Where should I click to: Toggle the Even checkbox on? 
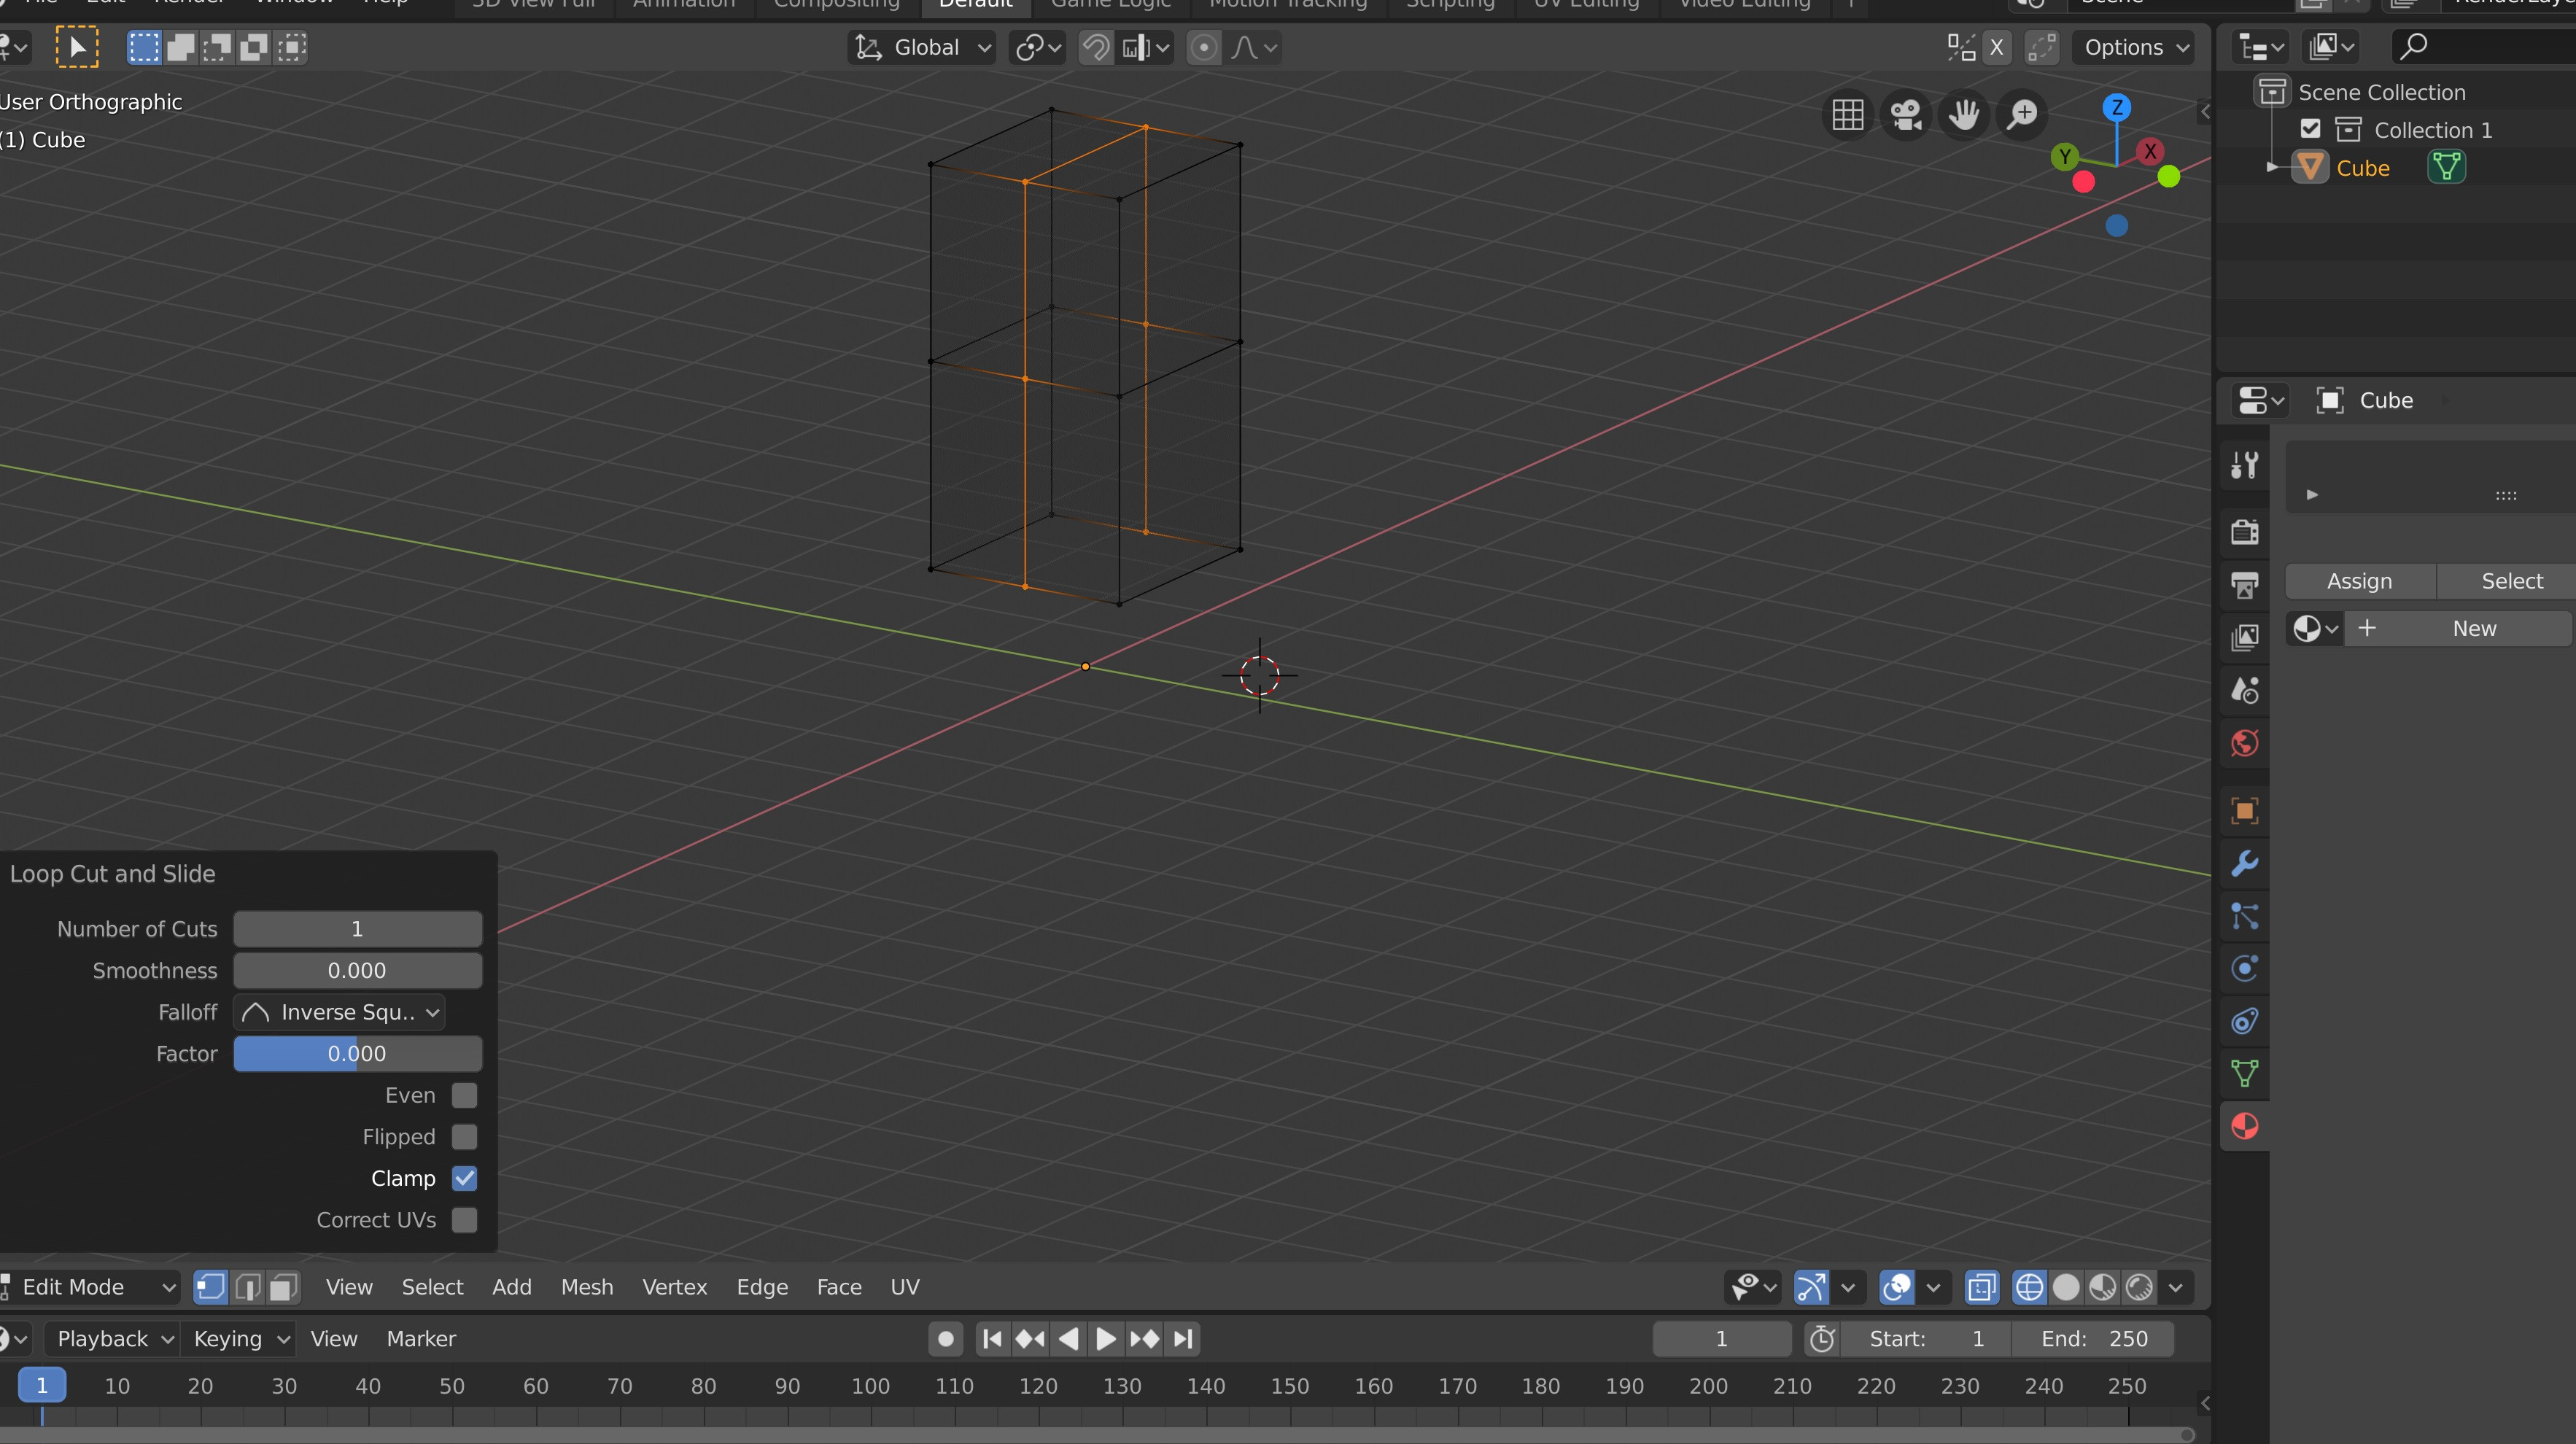pos(465,1094)
